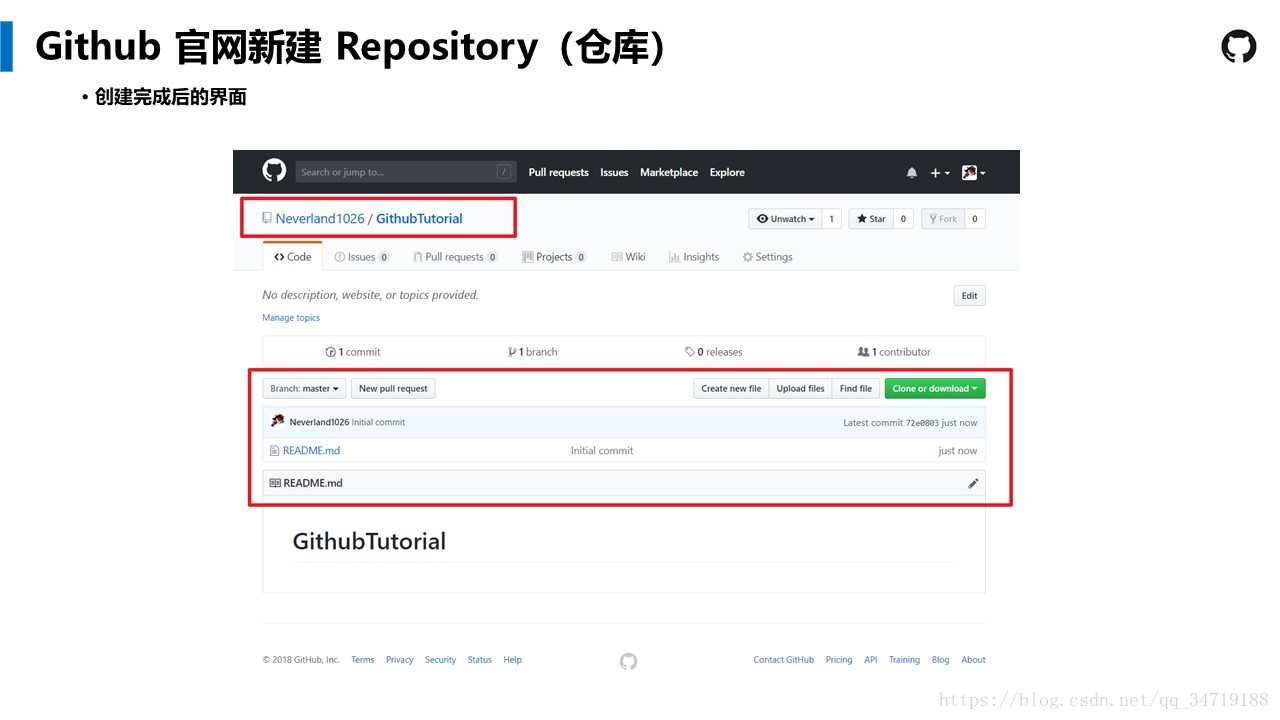
Task: Click the GithubTutorial heading in README
Action: [x=369, y=542]
